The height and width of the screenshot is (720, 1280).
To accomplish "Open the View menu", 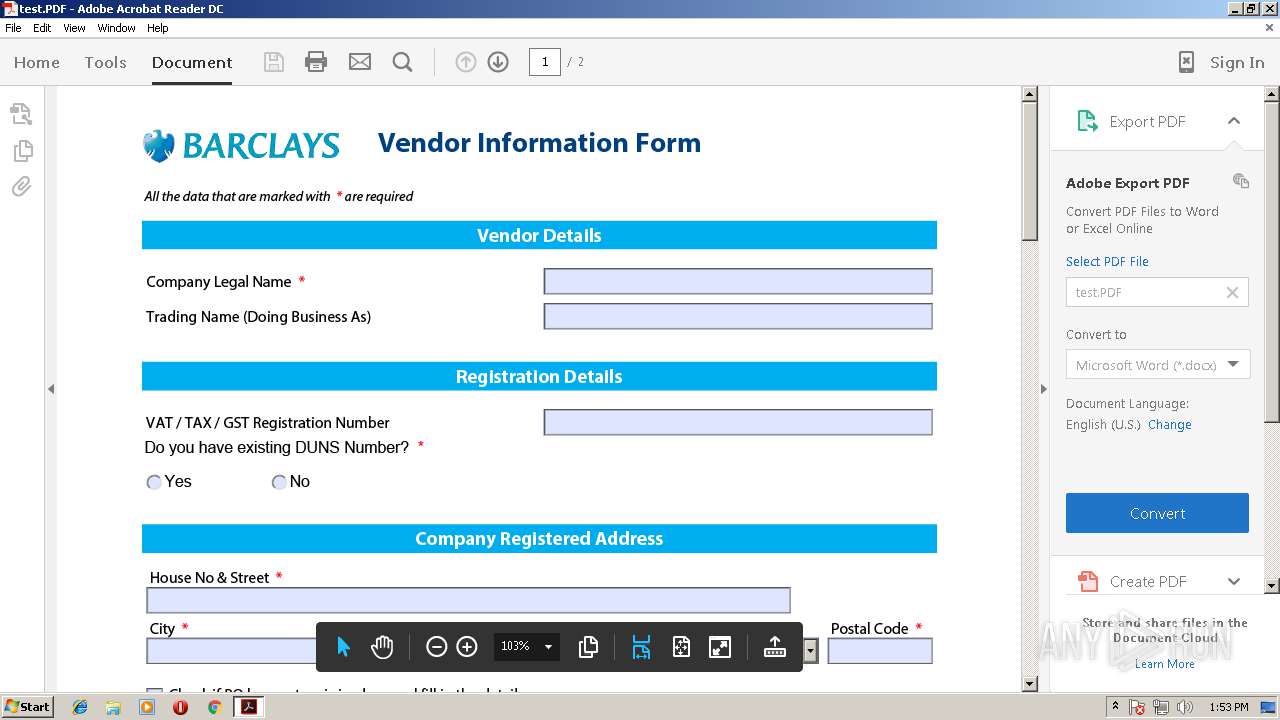I will [74, 28].
